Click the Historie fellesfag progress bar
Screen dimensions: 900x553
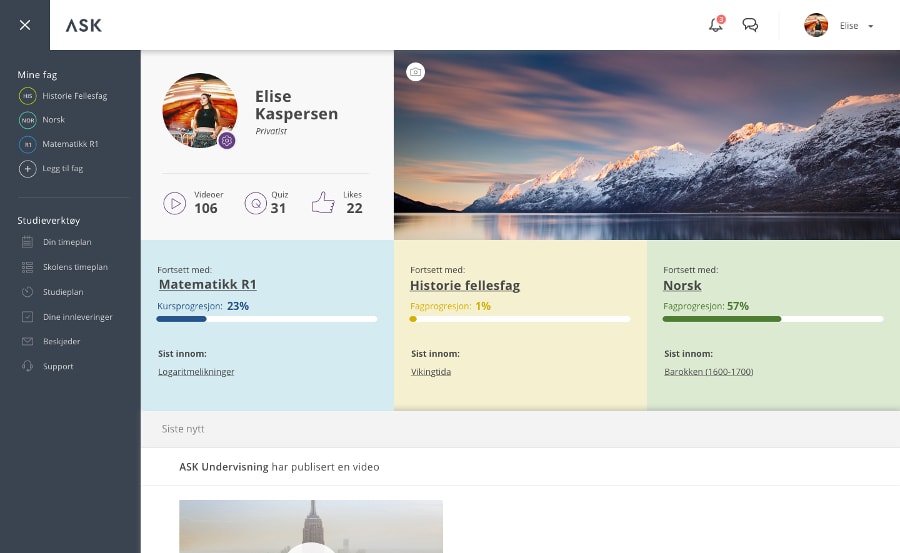pyautogui.click(x=519, y=319)
